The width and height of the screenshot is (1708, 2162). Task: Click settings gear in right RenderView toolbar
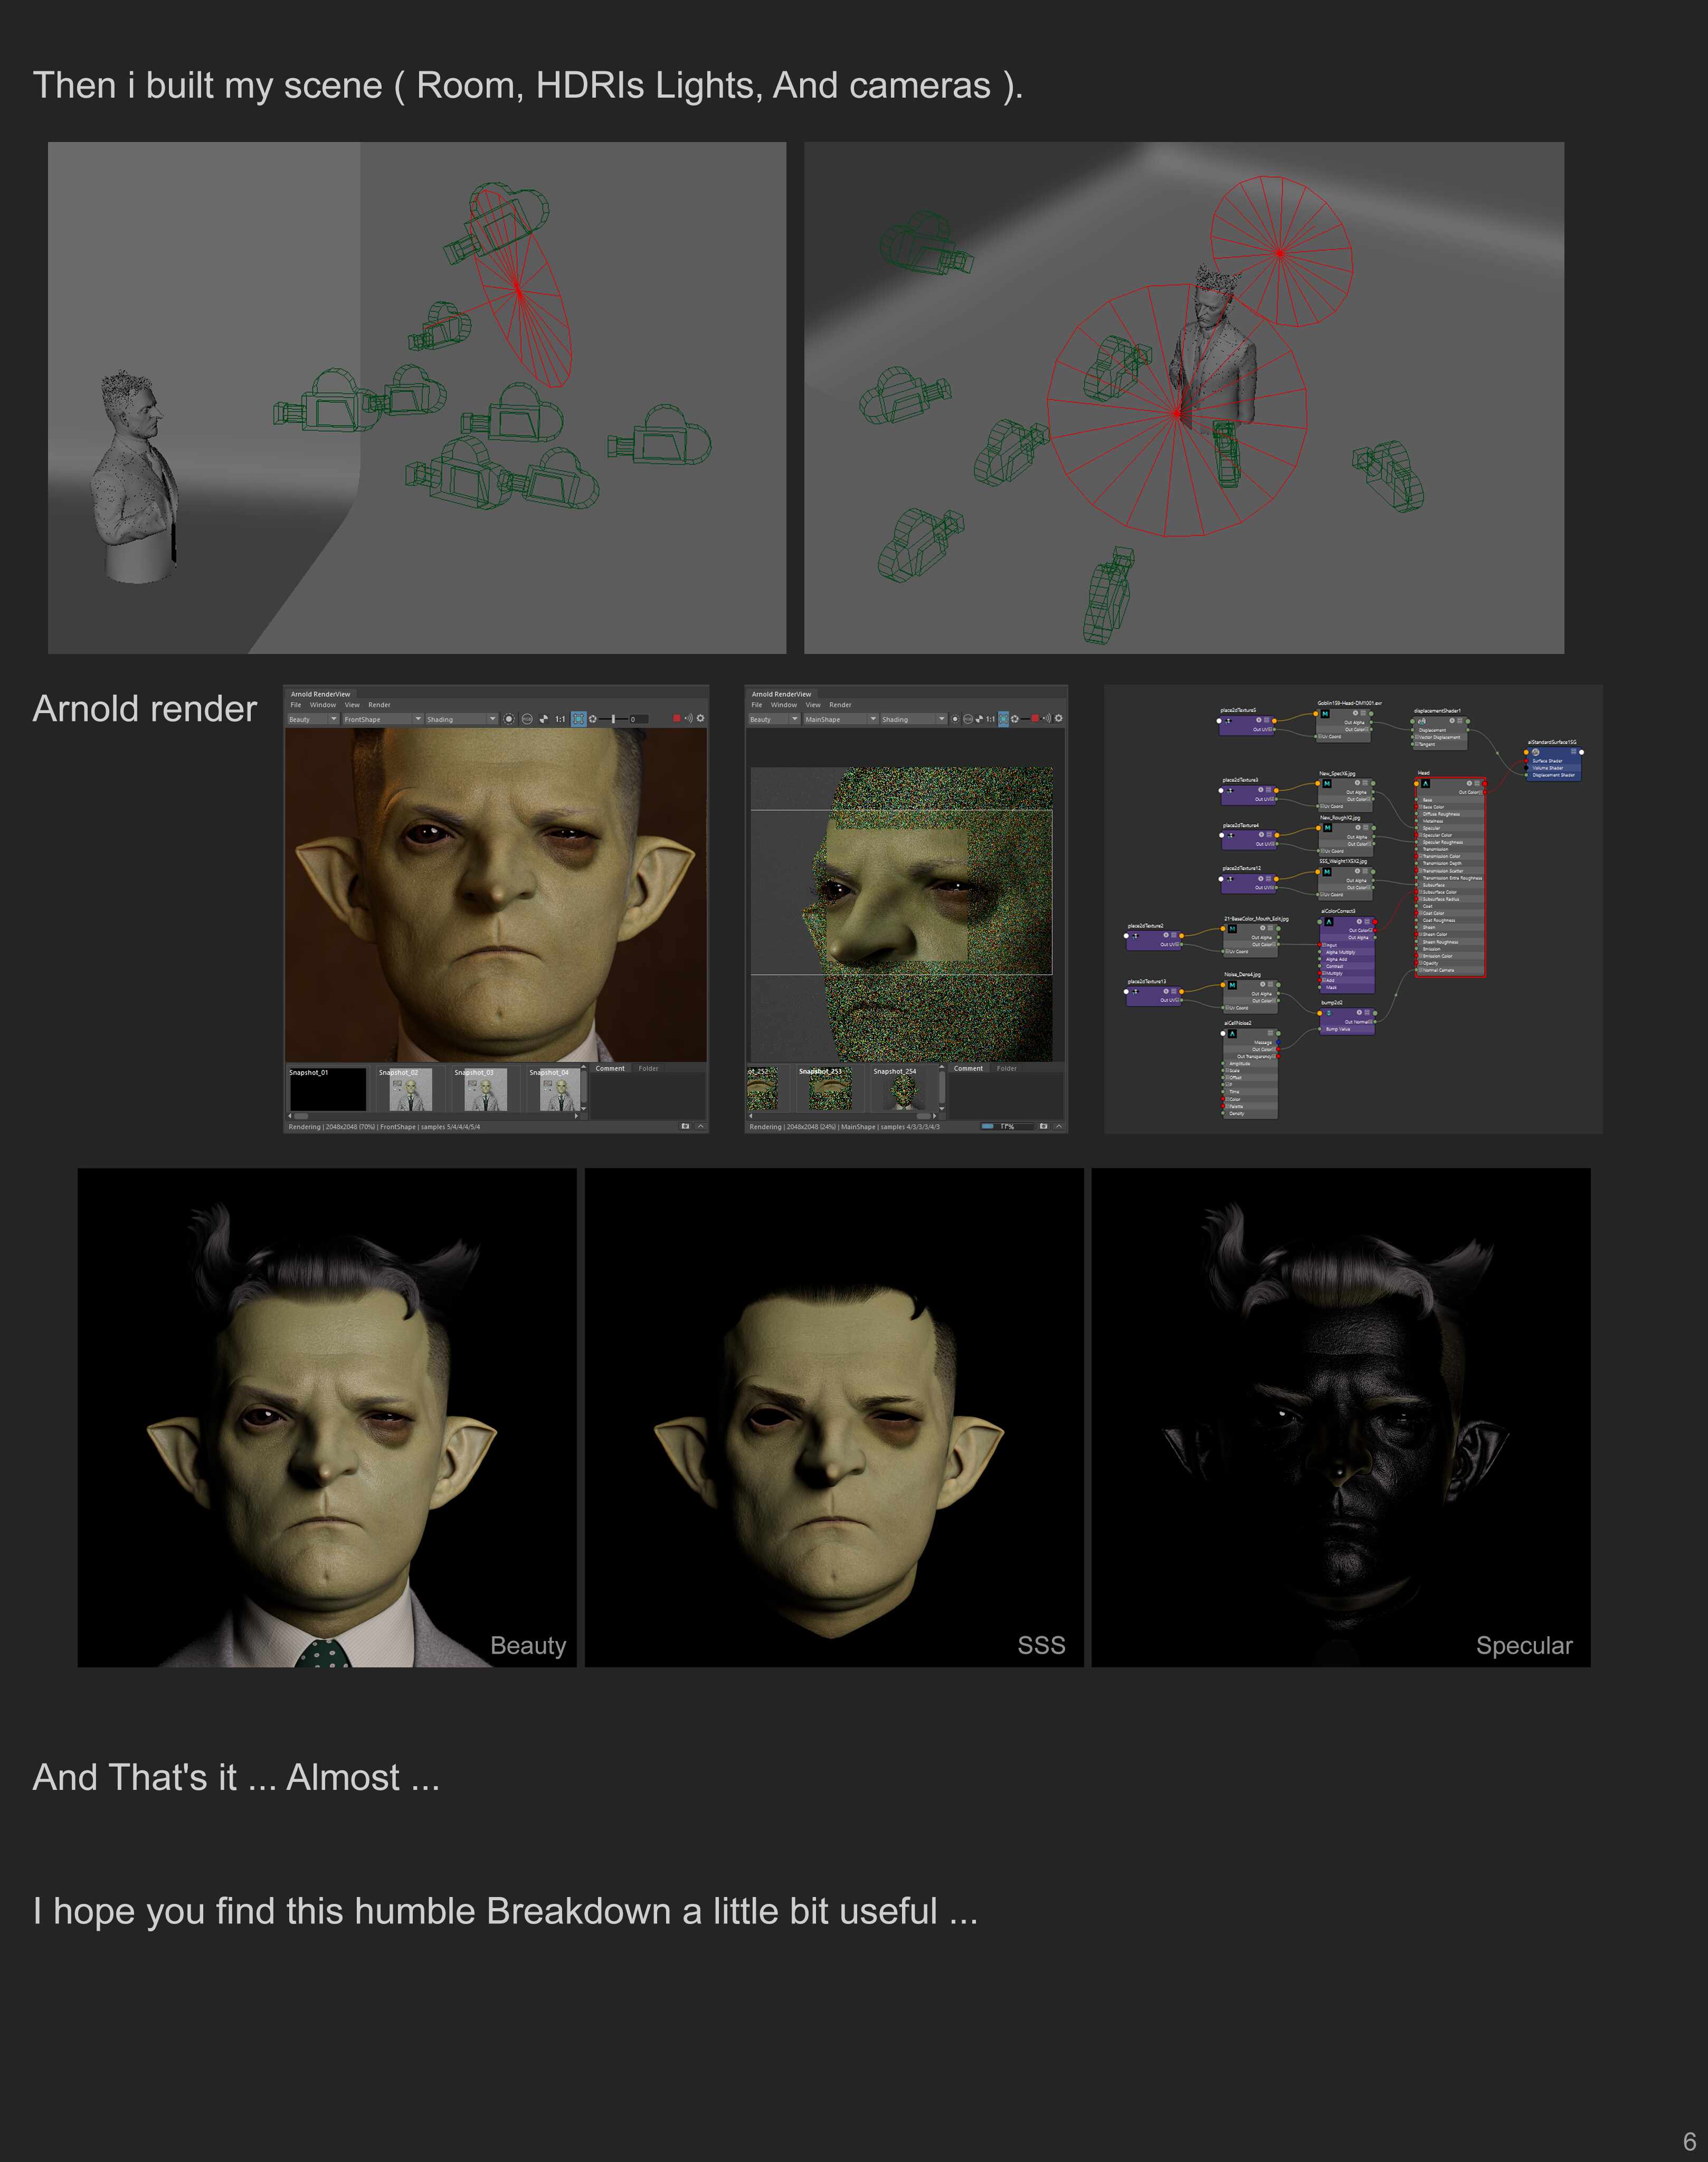(x=1058, y=718)
